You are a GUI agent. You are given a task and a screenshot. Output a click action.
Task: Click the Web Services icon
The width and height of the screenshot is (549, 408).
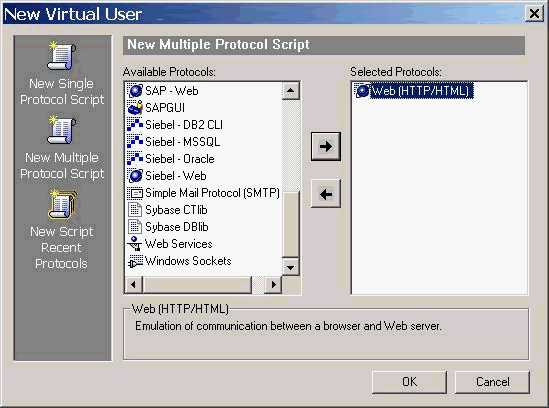point(135,244)
